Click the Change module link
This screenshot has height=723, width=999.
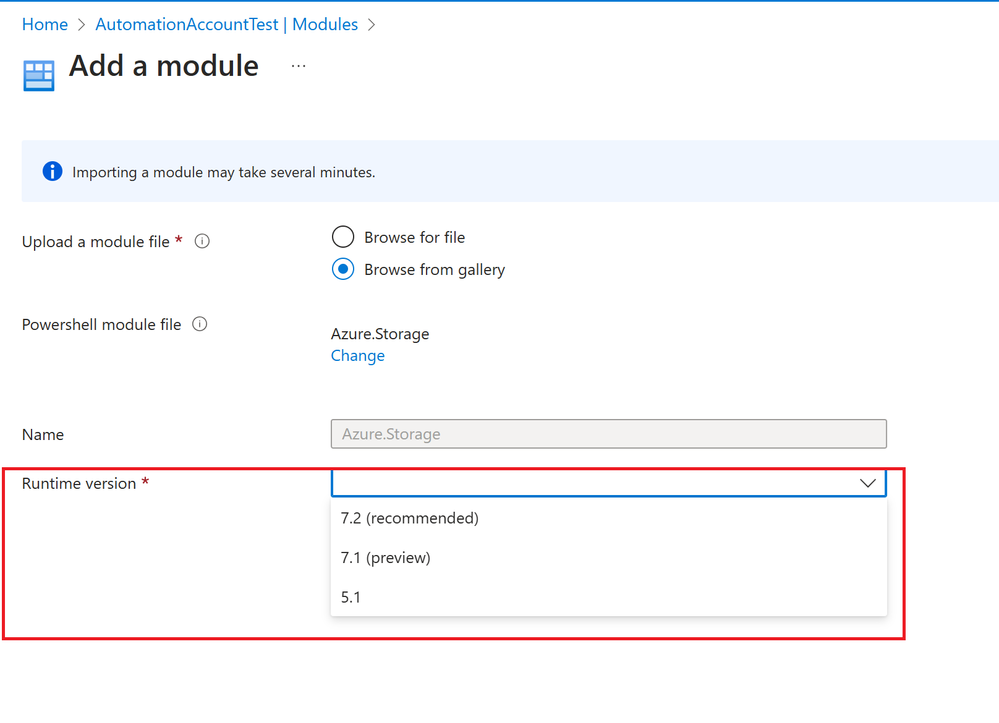pos(357,355)
